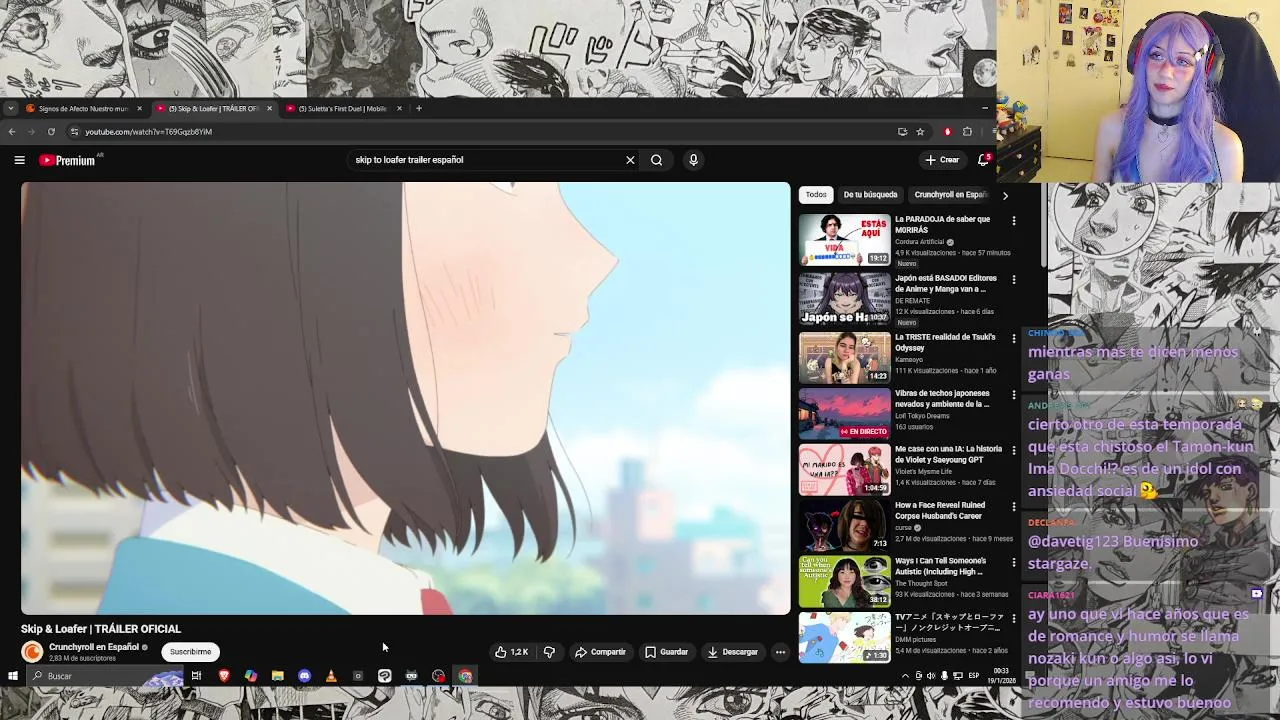The width and height of the screenshot is (1280, 720).
Task: Open options for Ways I Can Tell Someone's Autistic
Action: pyautogui.click(x=1013, y=563)
